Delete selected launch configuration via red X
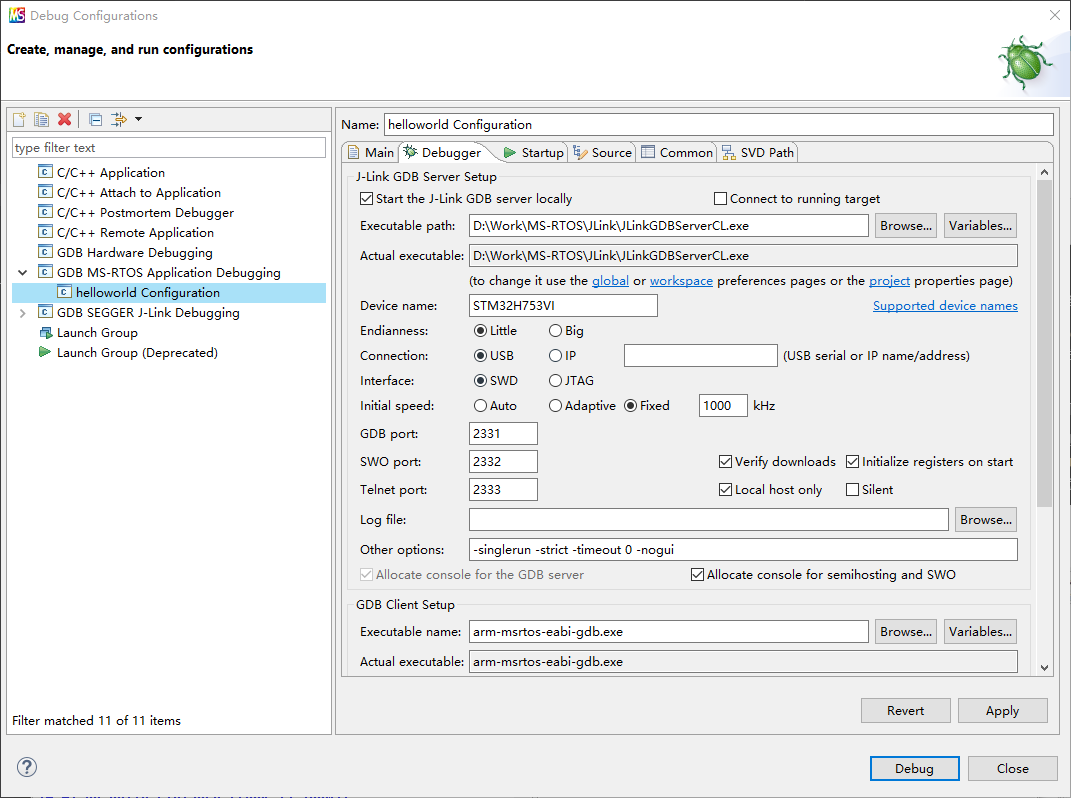 pos(65,119)
